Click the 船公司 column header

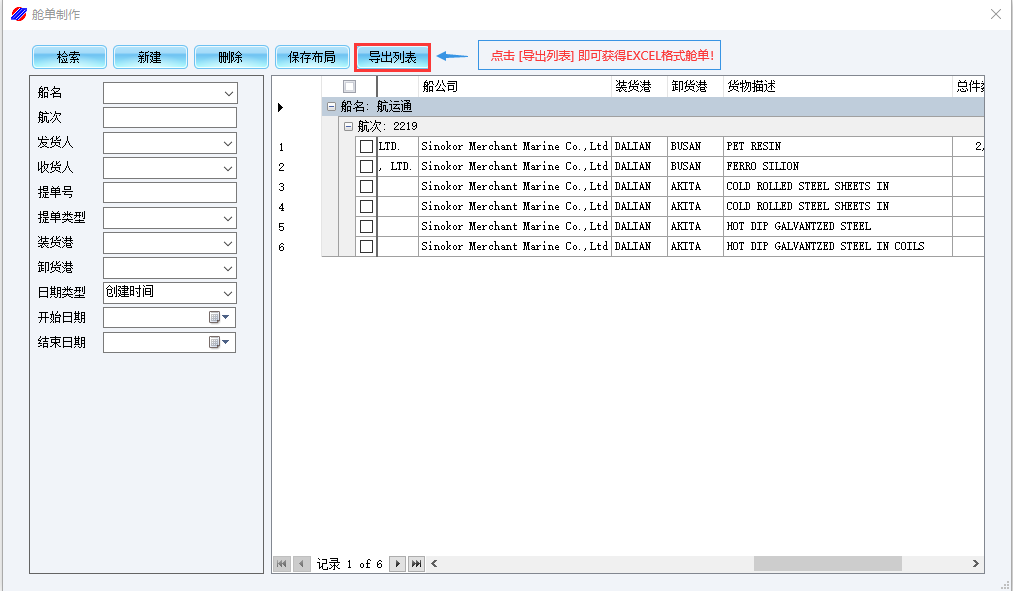coord(514,87)
